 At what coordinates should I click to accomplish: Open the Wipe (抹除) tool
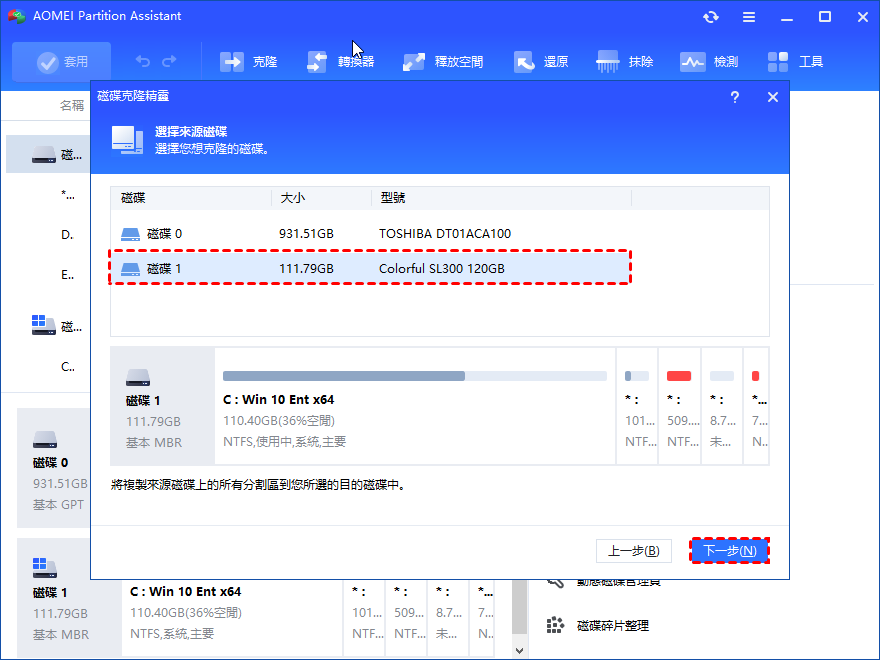625,62
